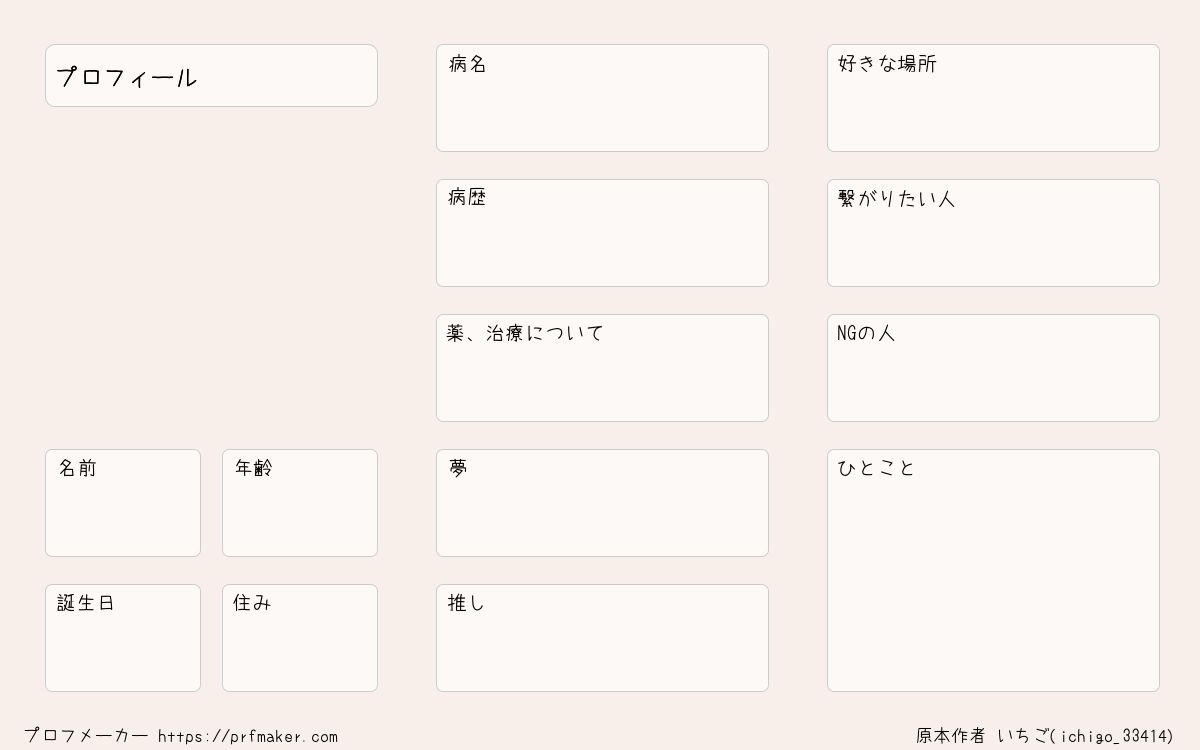Select the 好きな場所 field
Viewport: 1200px width, 750px height.
tap(993, 98)
